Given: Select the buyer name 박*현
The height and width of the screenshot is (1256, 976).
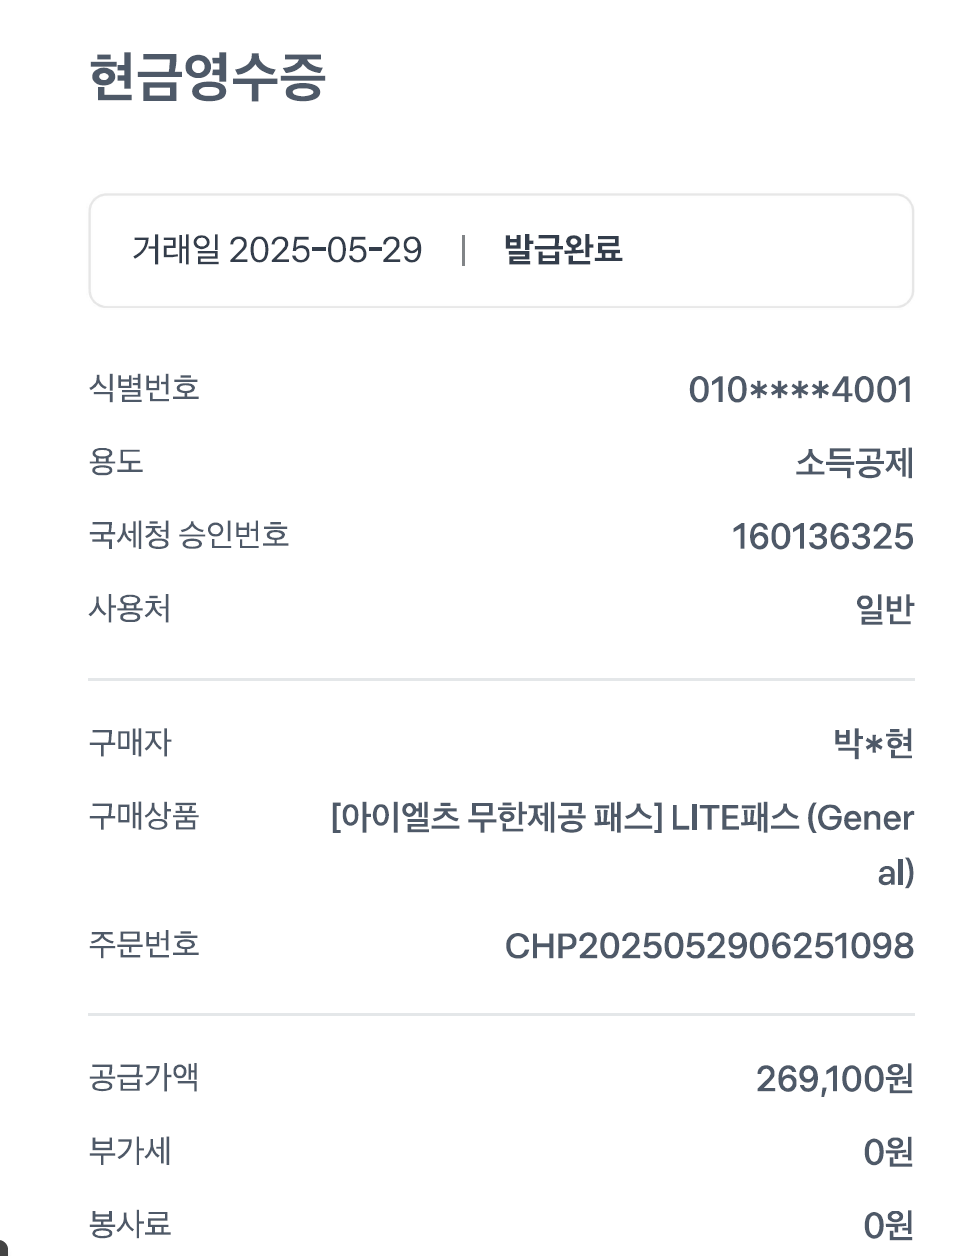Looking at the screenshot, I should click(873, 744).
